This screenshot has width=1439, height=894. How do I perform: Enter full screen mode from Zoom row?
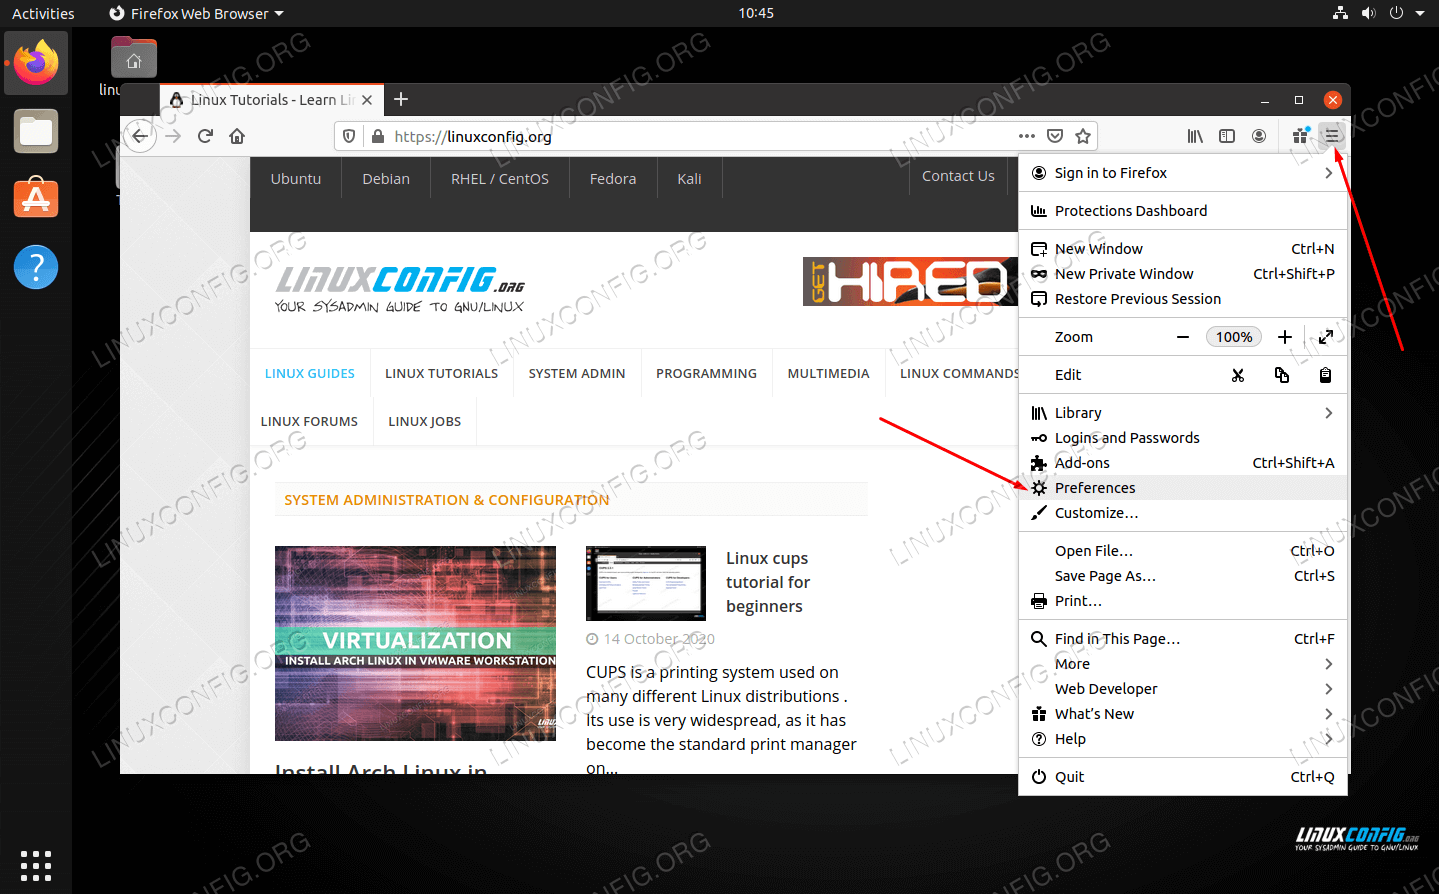(x=1326, y=337)
